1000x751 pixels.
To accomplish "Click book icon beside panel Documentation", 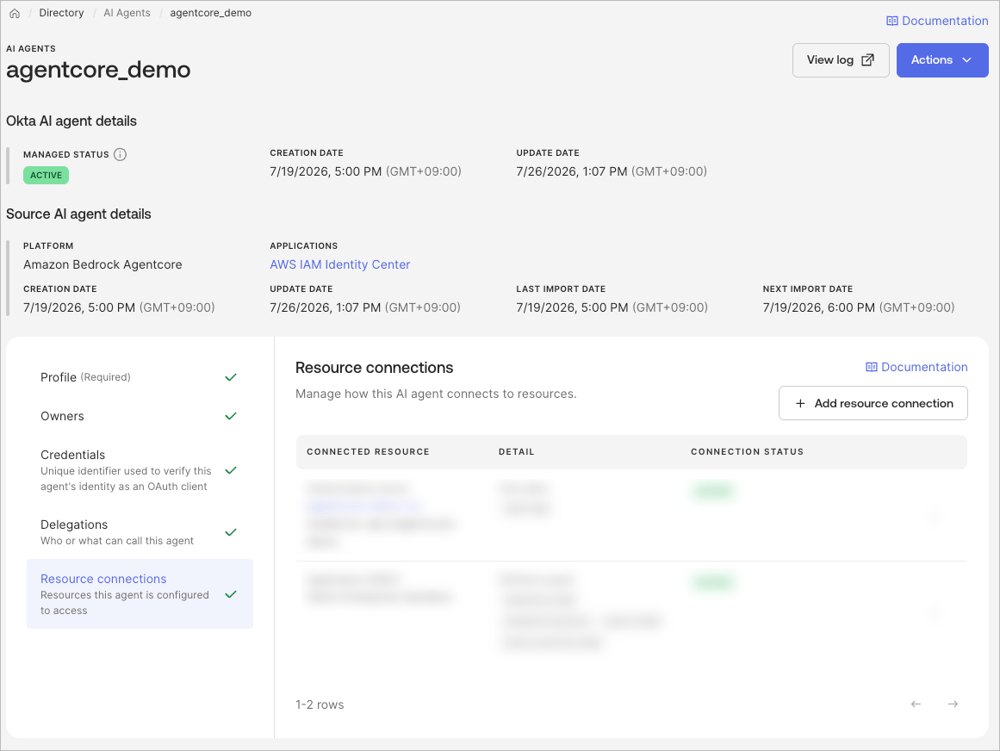I will [871, 367].
